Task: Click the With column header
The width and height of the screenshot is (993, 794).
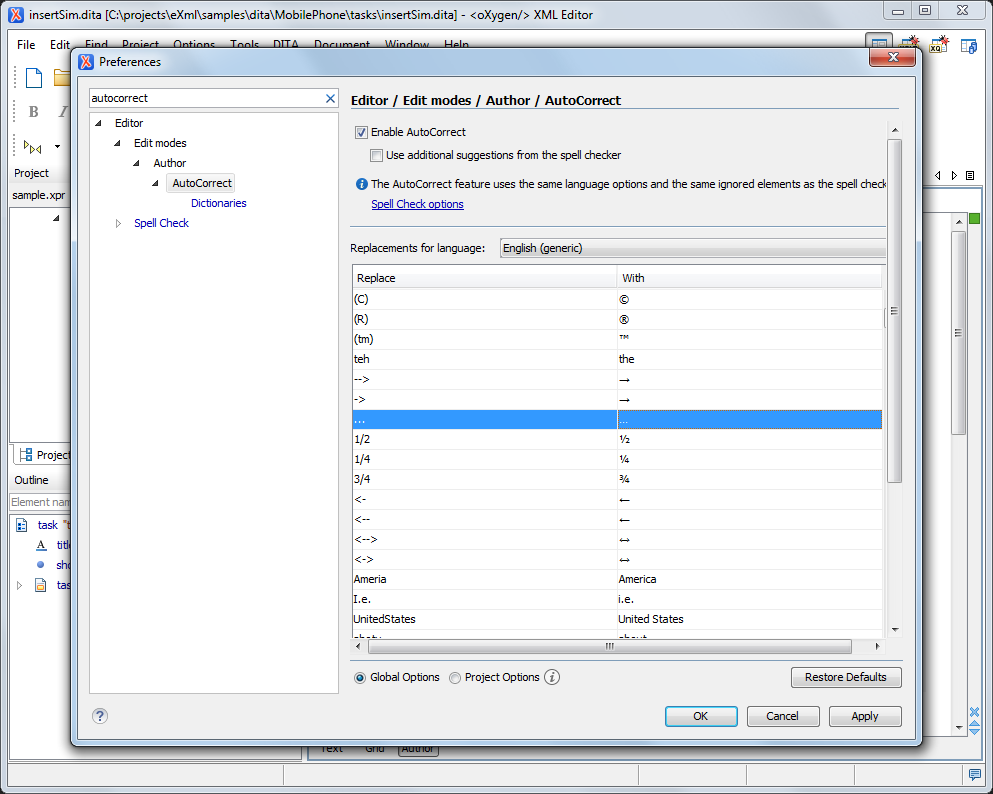Action: pos(750,278)
